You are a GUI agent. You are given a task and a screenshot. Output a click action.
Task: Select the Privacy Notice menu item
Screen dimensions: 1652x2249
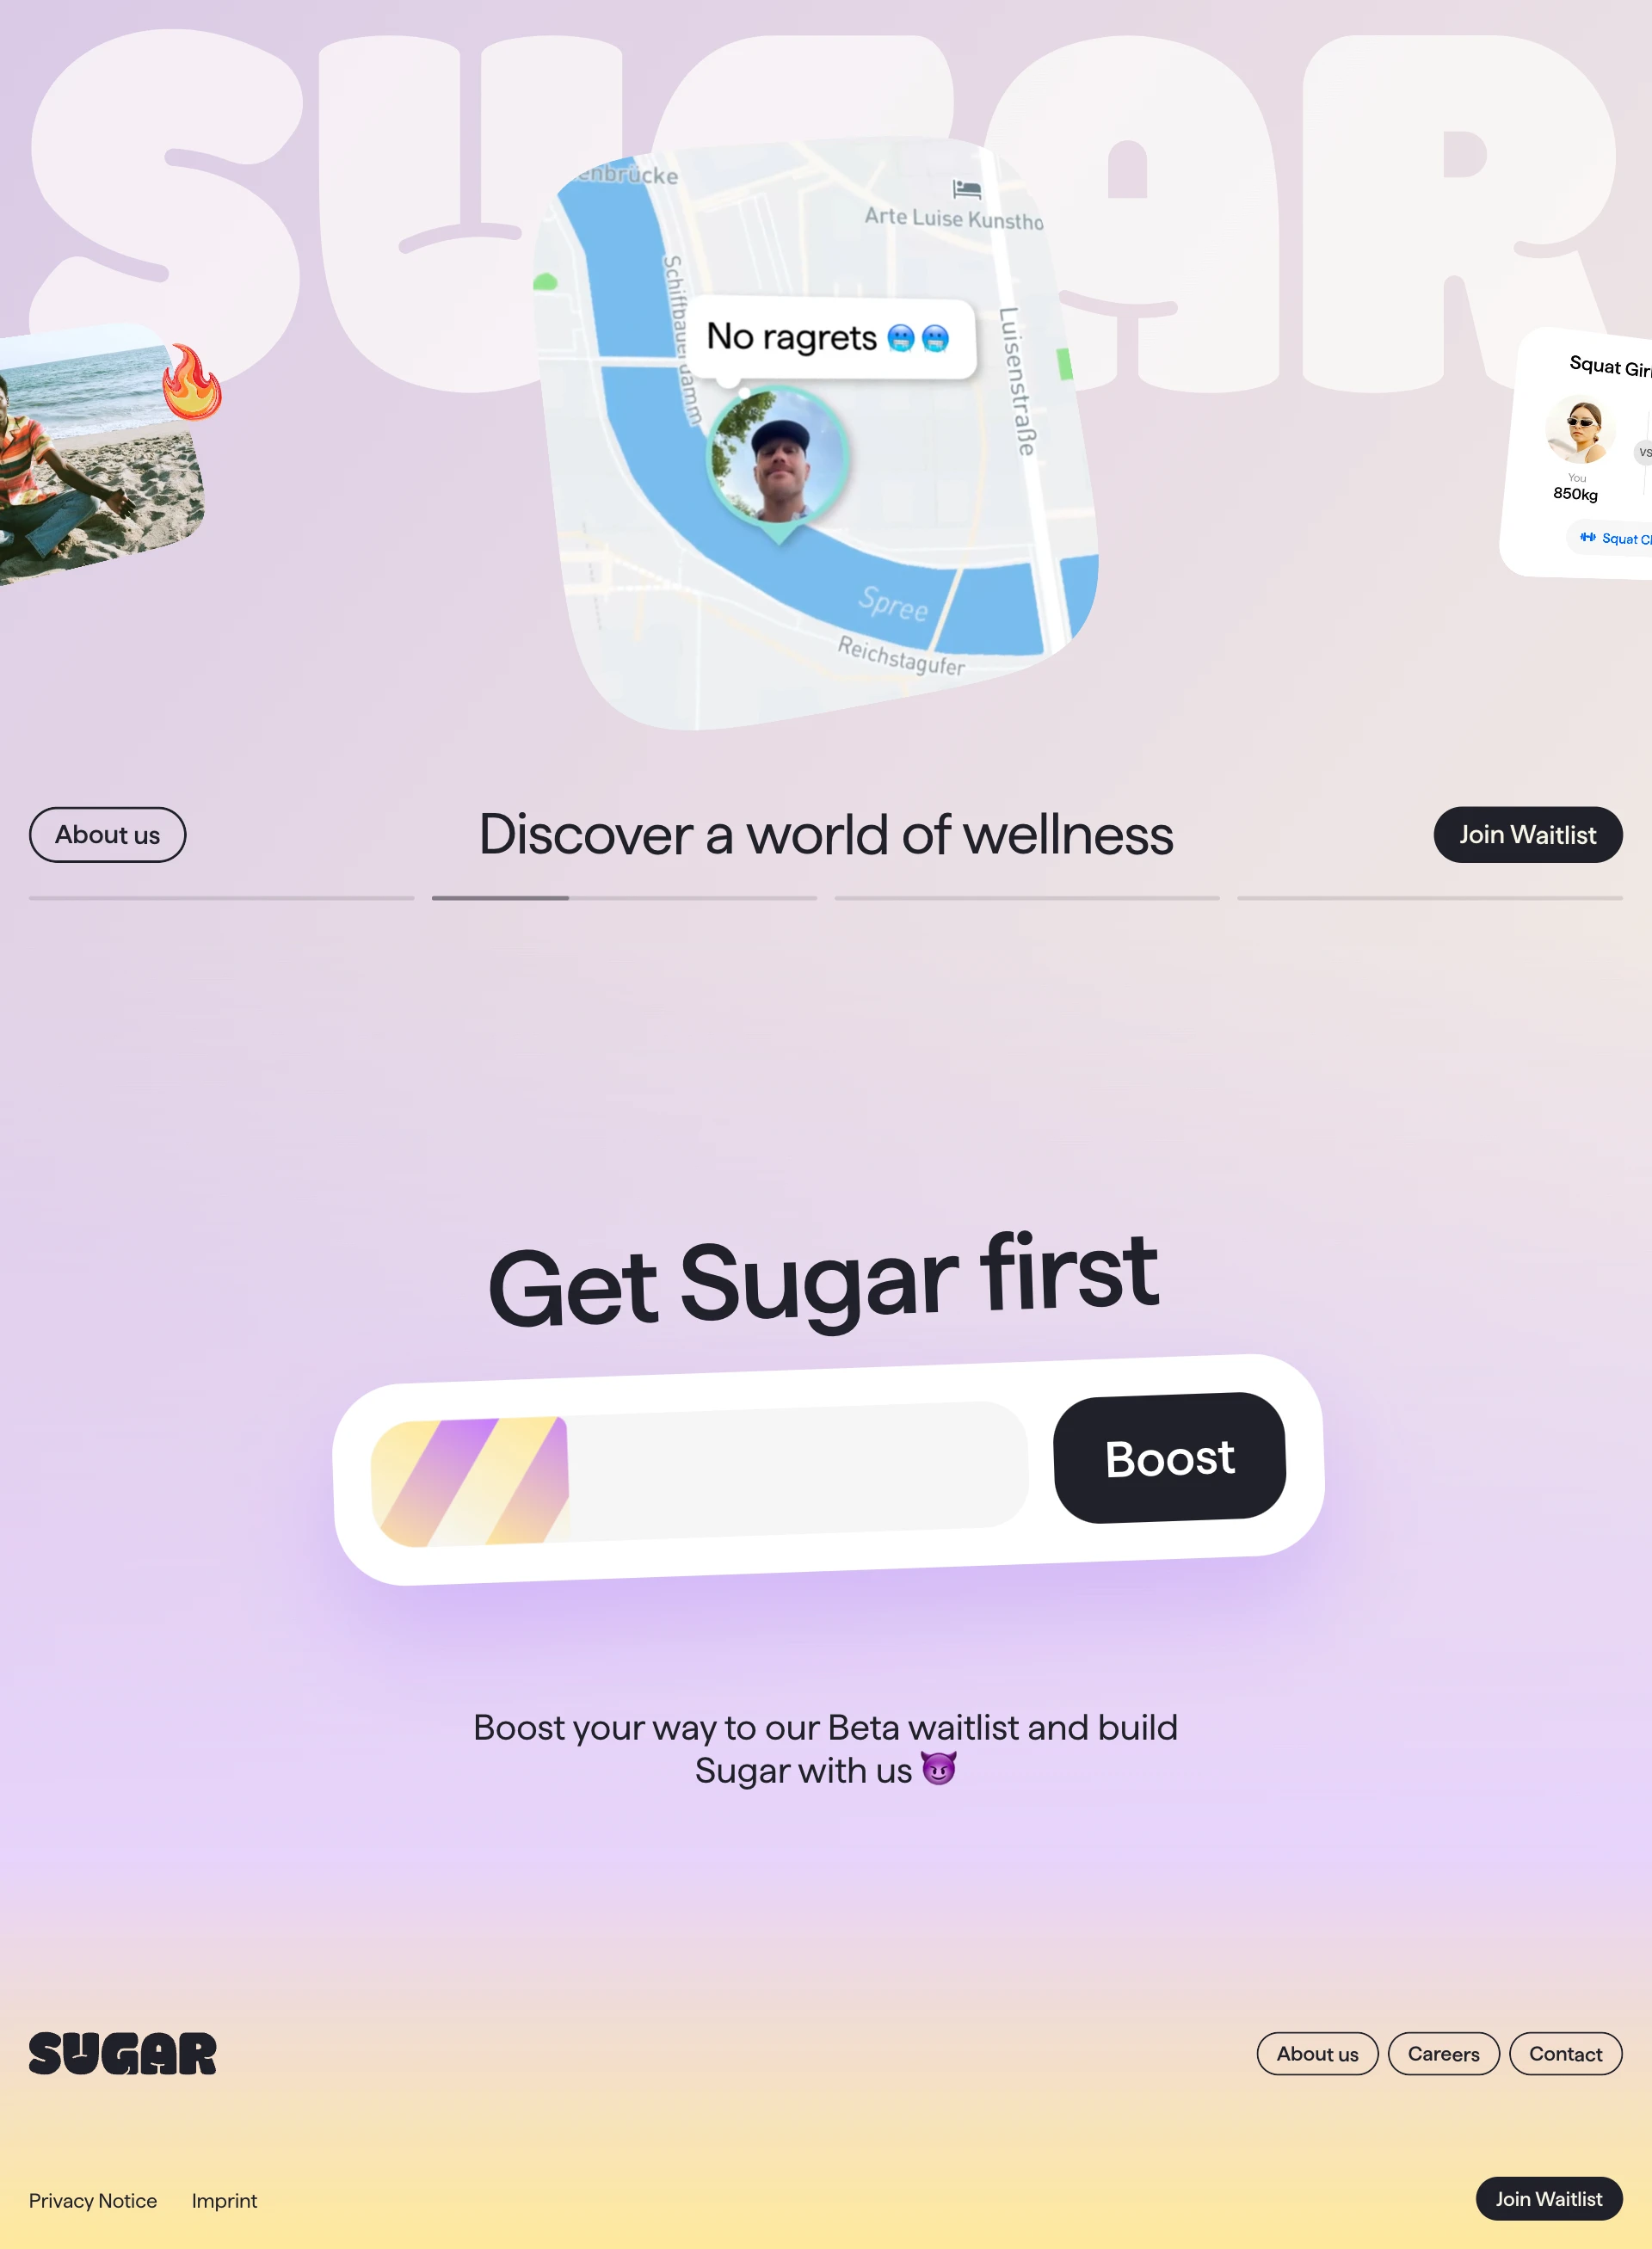click(93, 2198)
